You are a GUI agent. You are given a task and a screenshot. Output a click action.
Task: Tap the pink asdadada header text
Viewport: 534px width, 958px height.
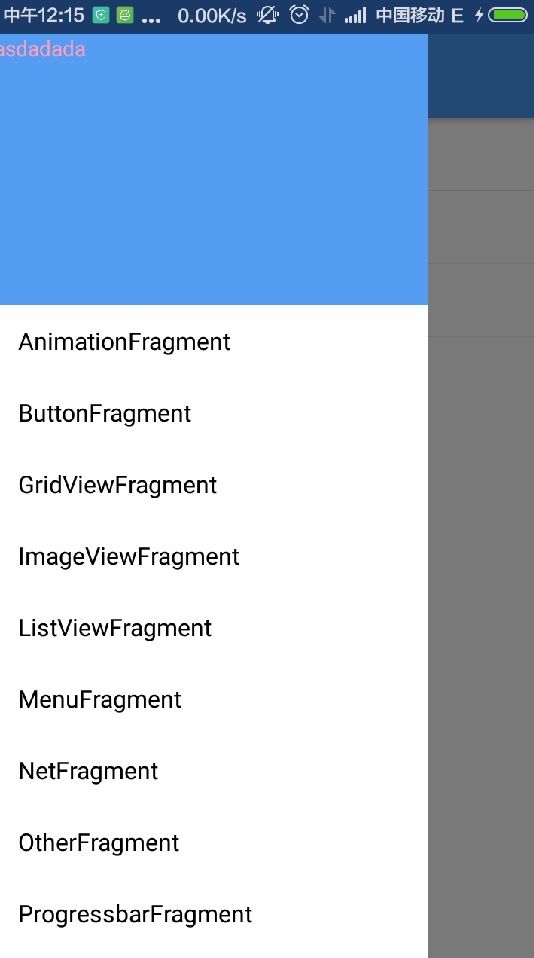(42, 49)
